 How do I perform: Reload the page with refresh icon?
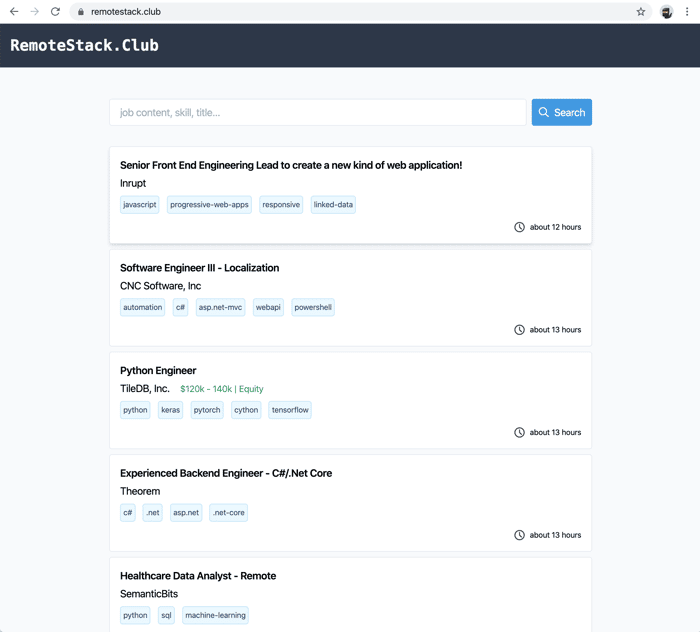[55, 12]
